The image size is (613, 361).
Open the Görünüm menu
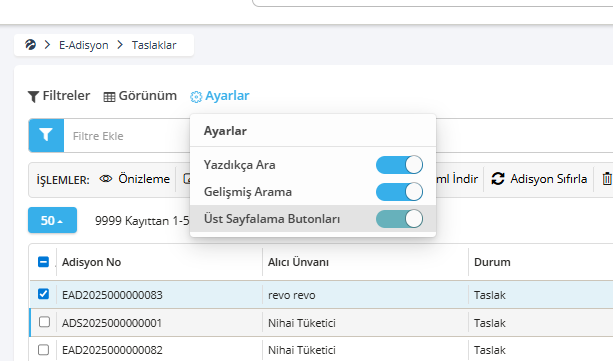click(x=140, y=96)
